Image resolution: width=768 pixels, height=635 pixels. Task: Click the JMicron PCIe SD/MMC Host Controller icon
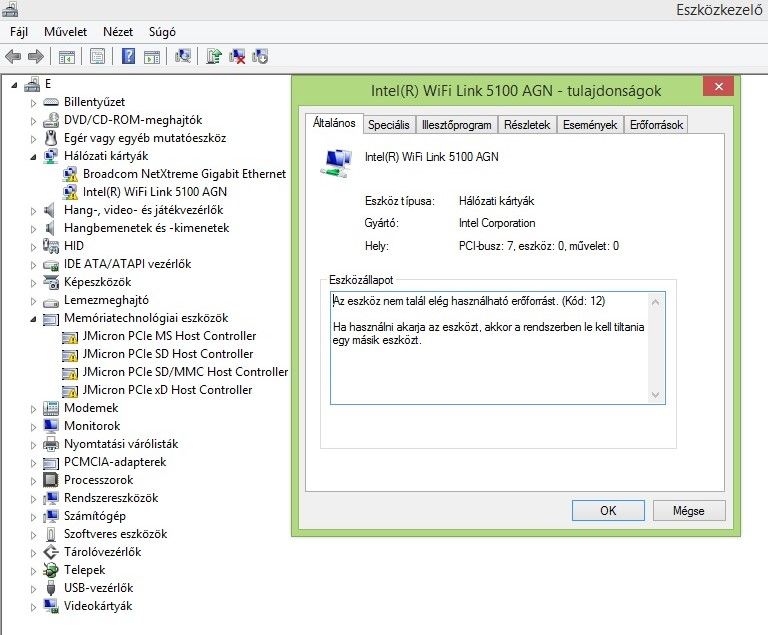[70, 373]
